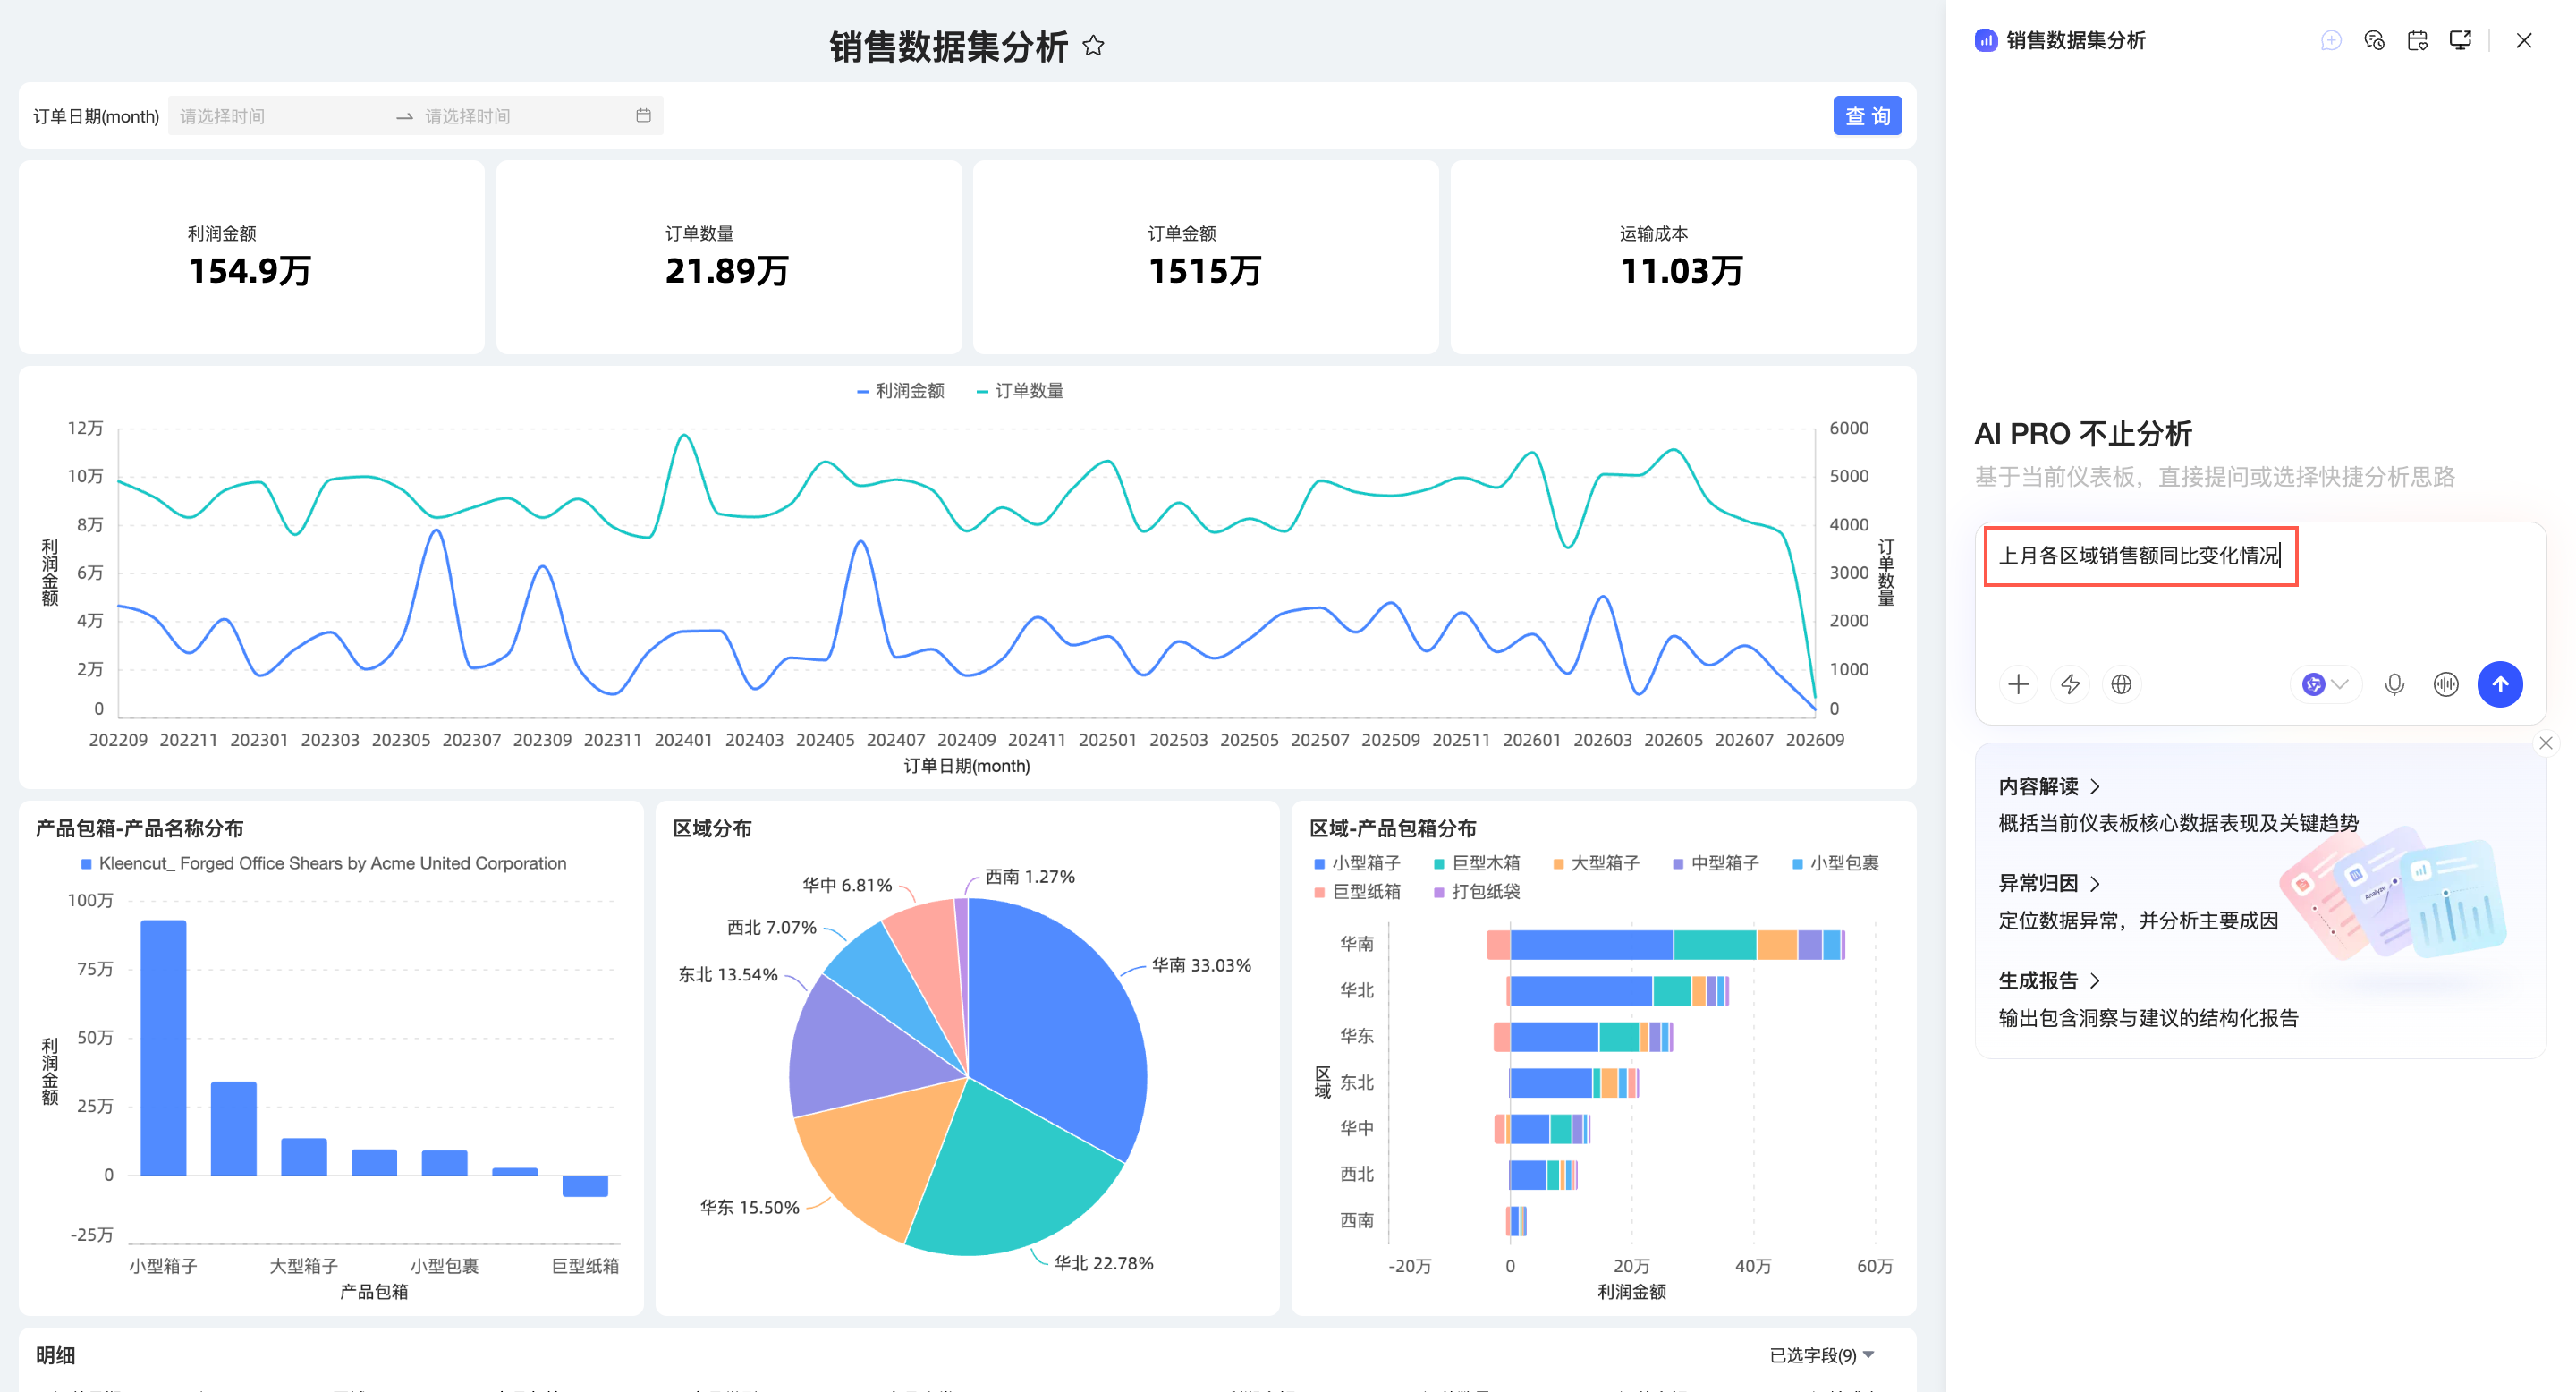The image size is (2576, 1392).
Task: Click the microphone voice input icon
Action: pos(2394,684)
